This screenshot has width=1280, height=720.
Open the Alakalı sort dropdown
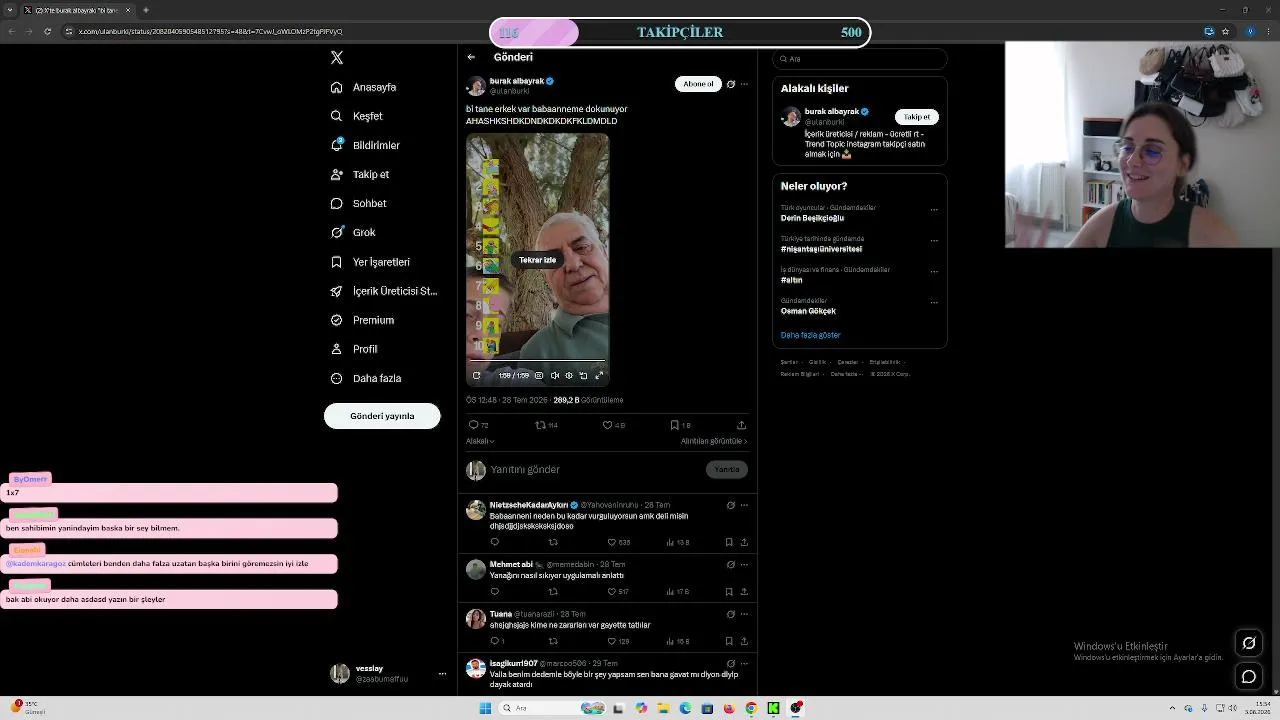pyautogui.click(x=480, y=441)
